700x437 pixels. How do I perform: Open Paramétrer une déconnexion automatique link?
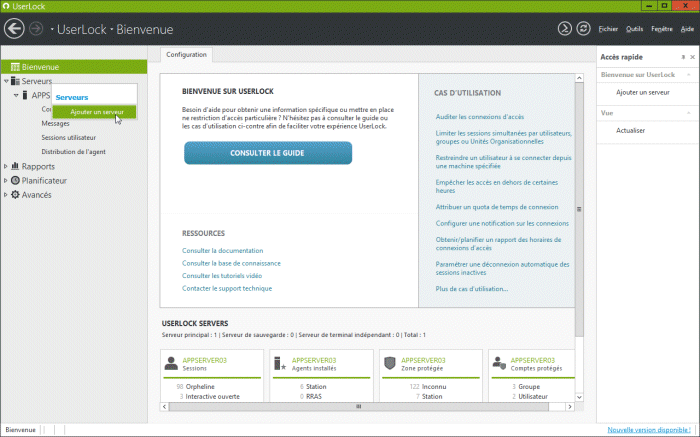tap(502, 268)
